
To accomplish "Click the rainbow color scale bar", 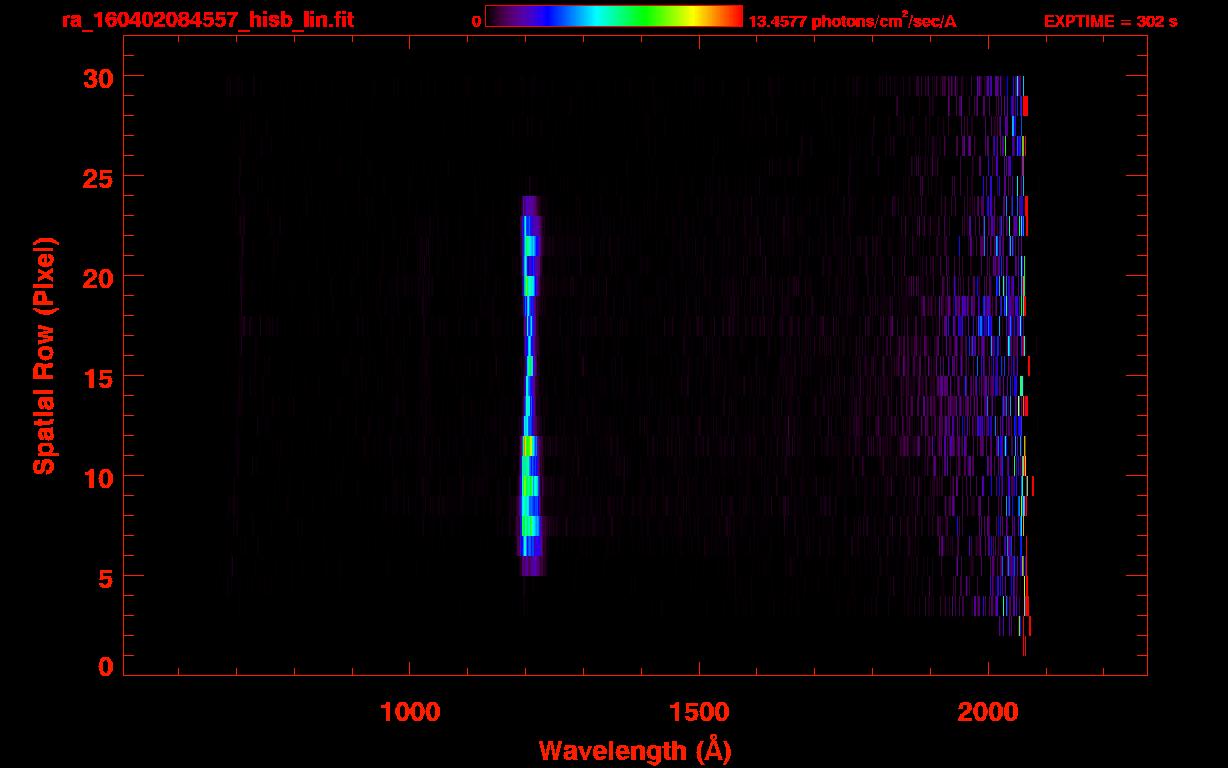I will (x=614, y=16).
